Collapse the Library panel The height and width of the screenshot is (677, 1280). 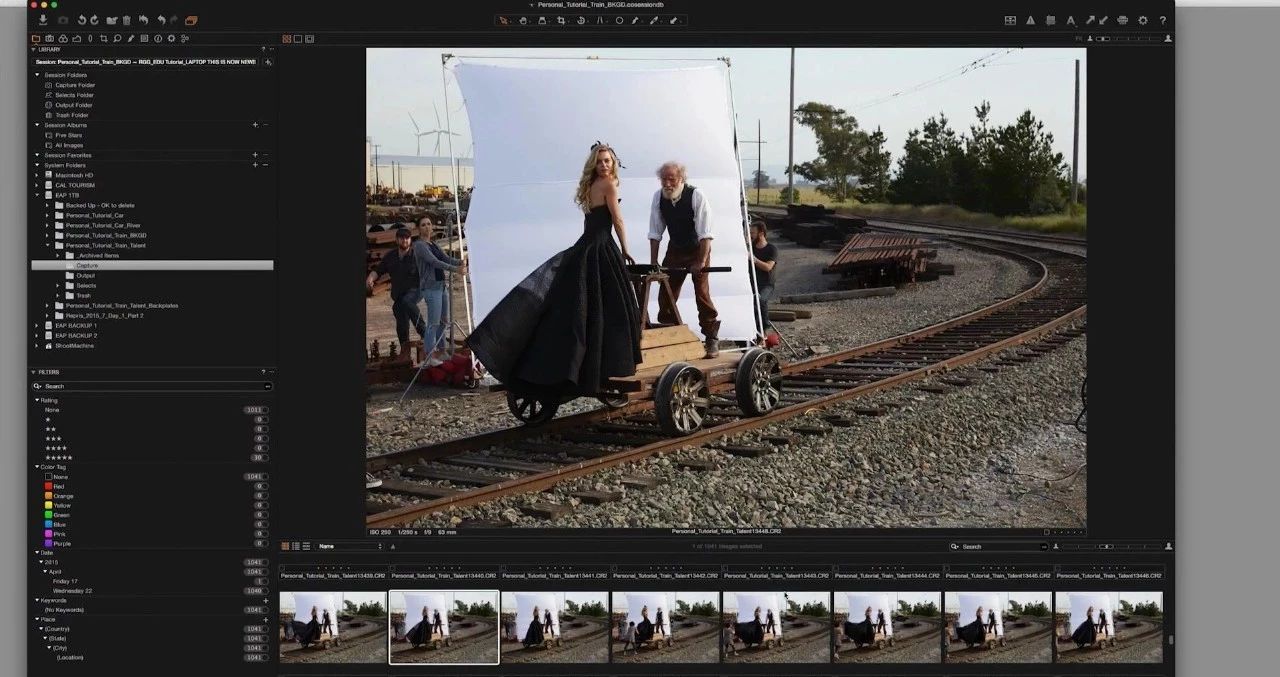(x=33, y=49)
